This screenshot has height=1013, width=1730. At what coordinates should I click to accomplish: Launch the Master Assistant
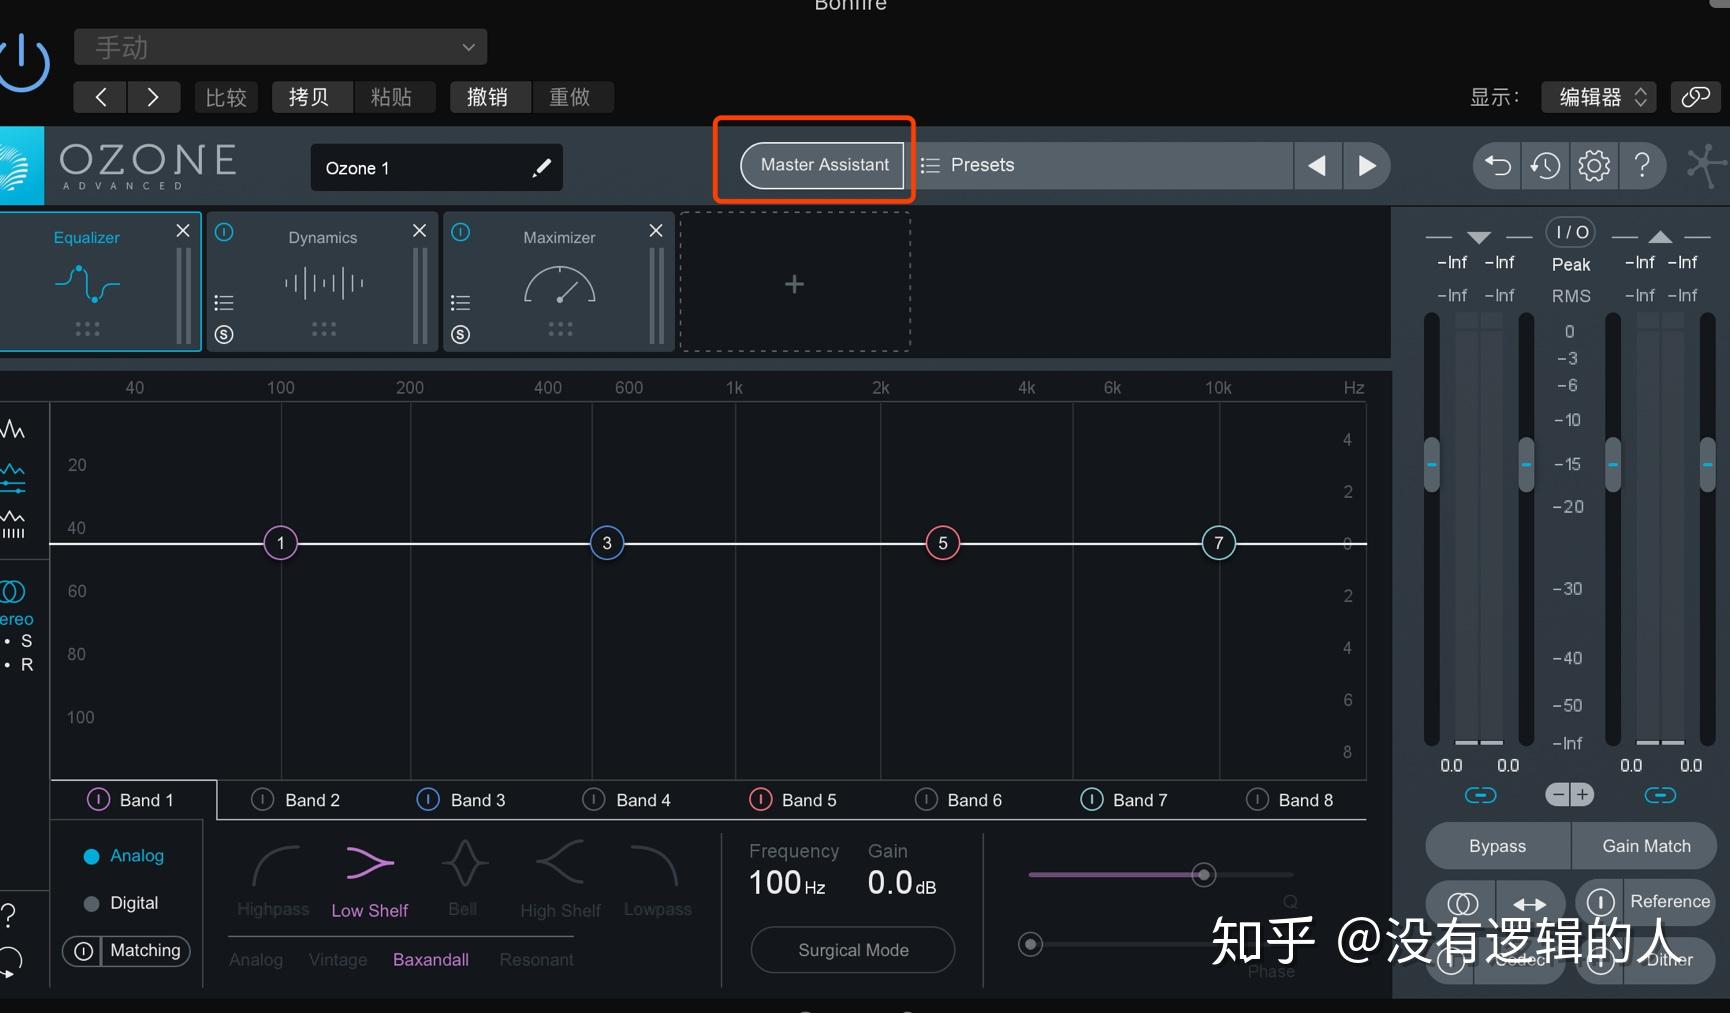coord(823,164)
